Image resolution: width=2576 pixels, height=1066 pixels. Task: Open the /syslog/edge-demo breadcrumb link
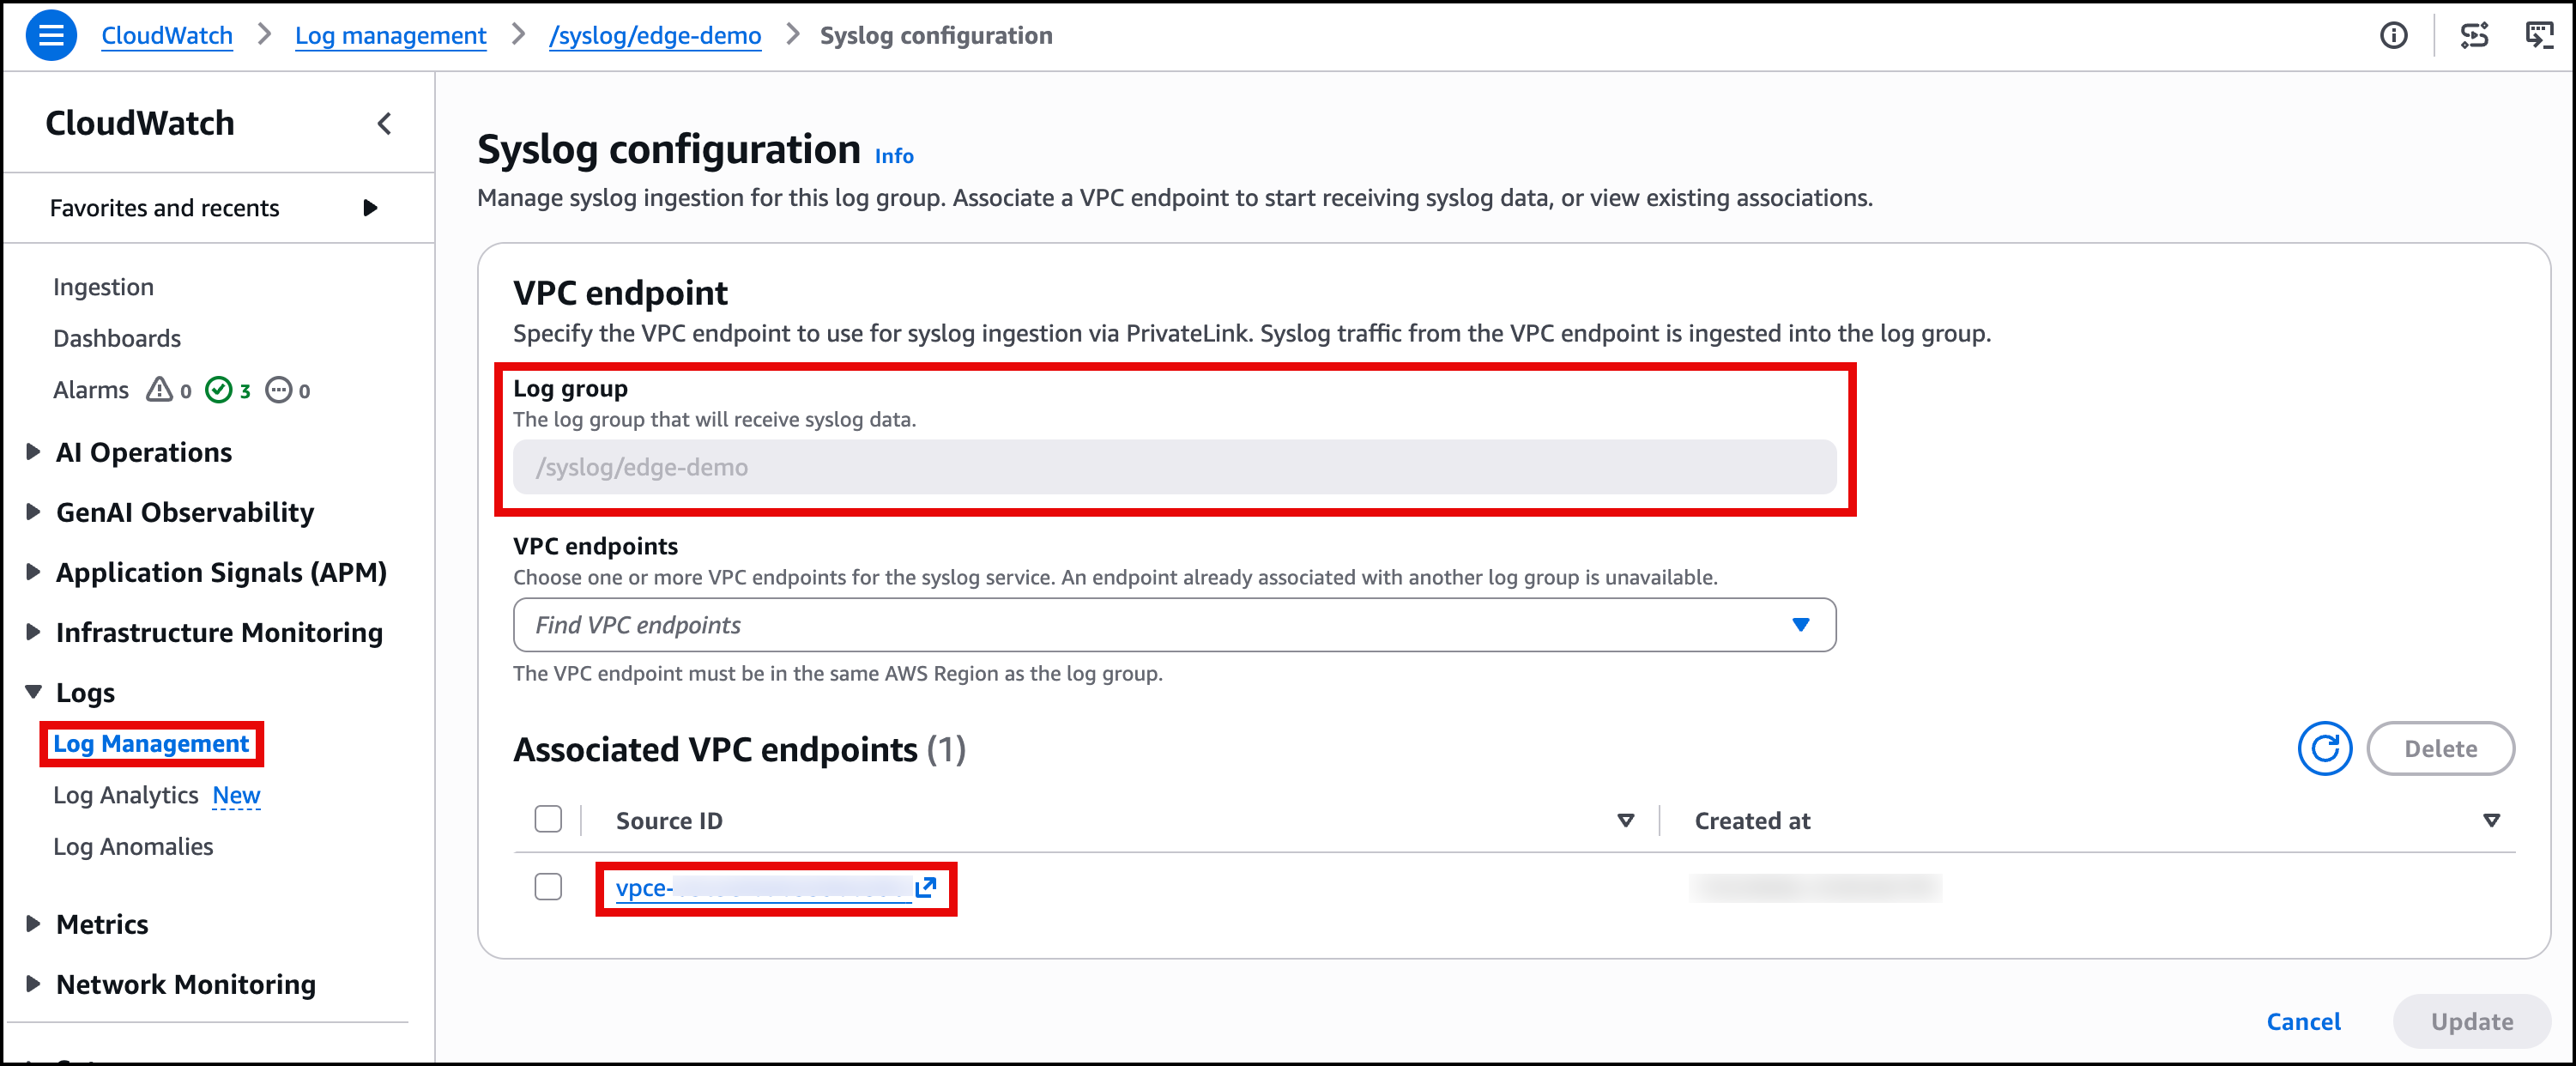(x=655, y=36)
